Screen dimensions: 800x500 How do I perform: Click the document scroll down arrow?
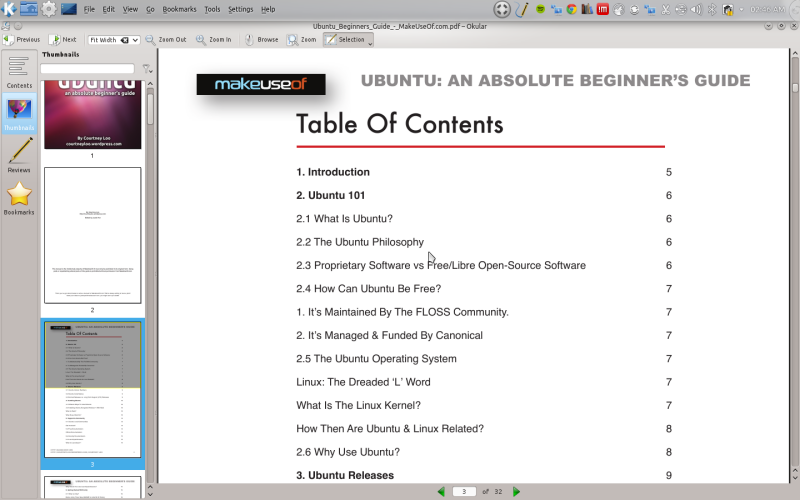794,478
